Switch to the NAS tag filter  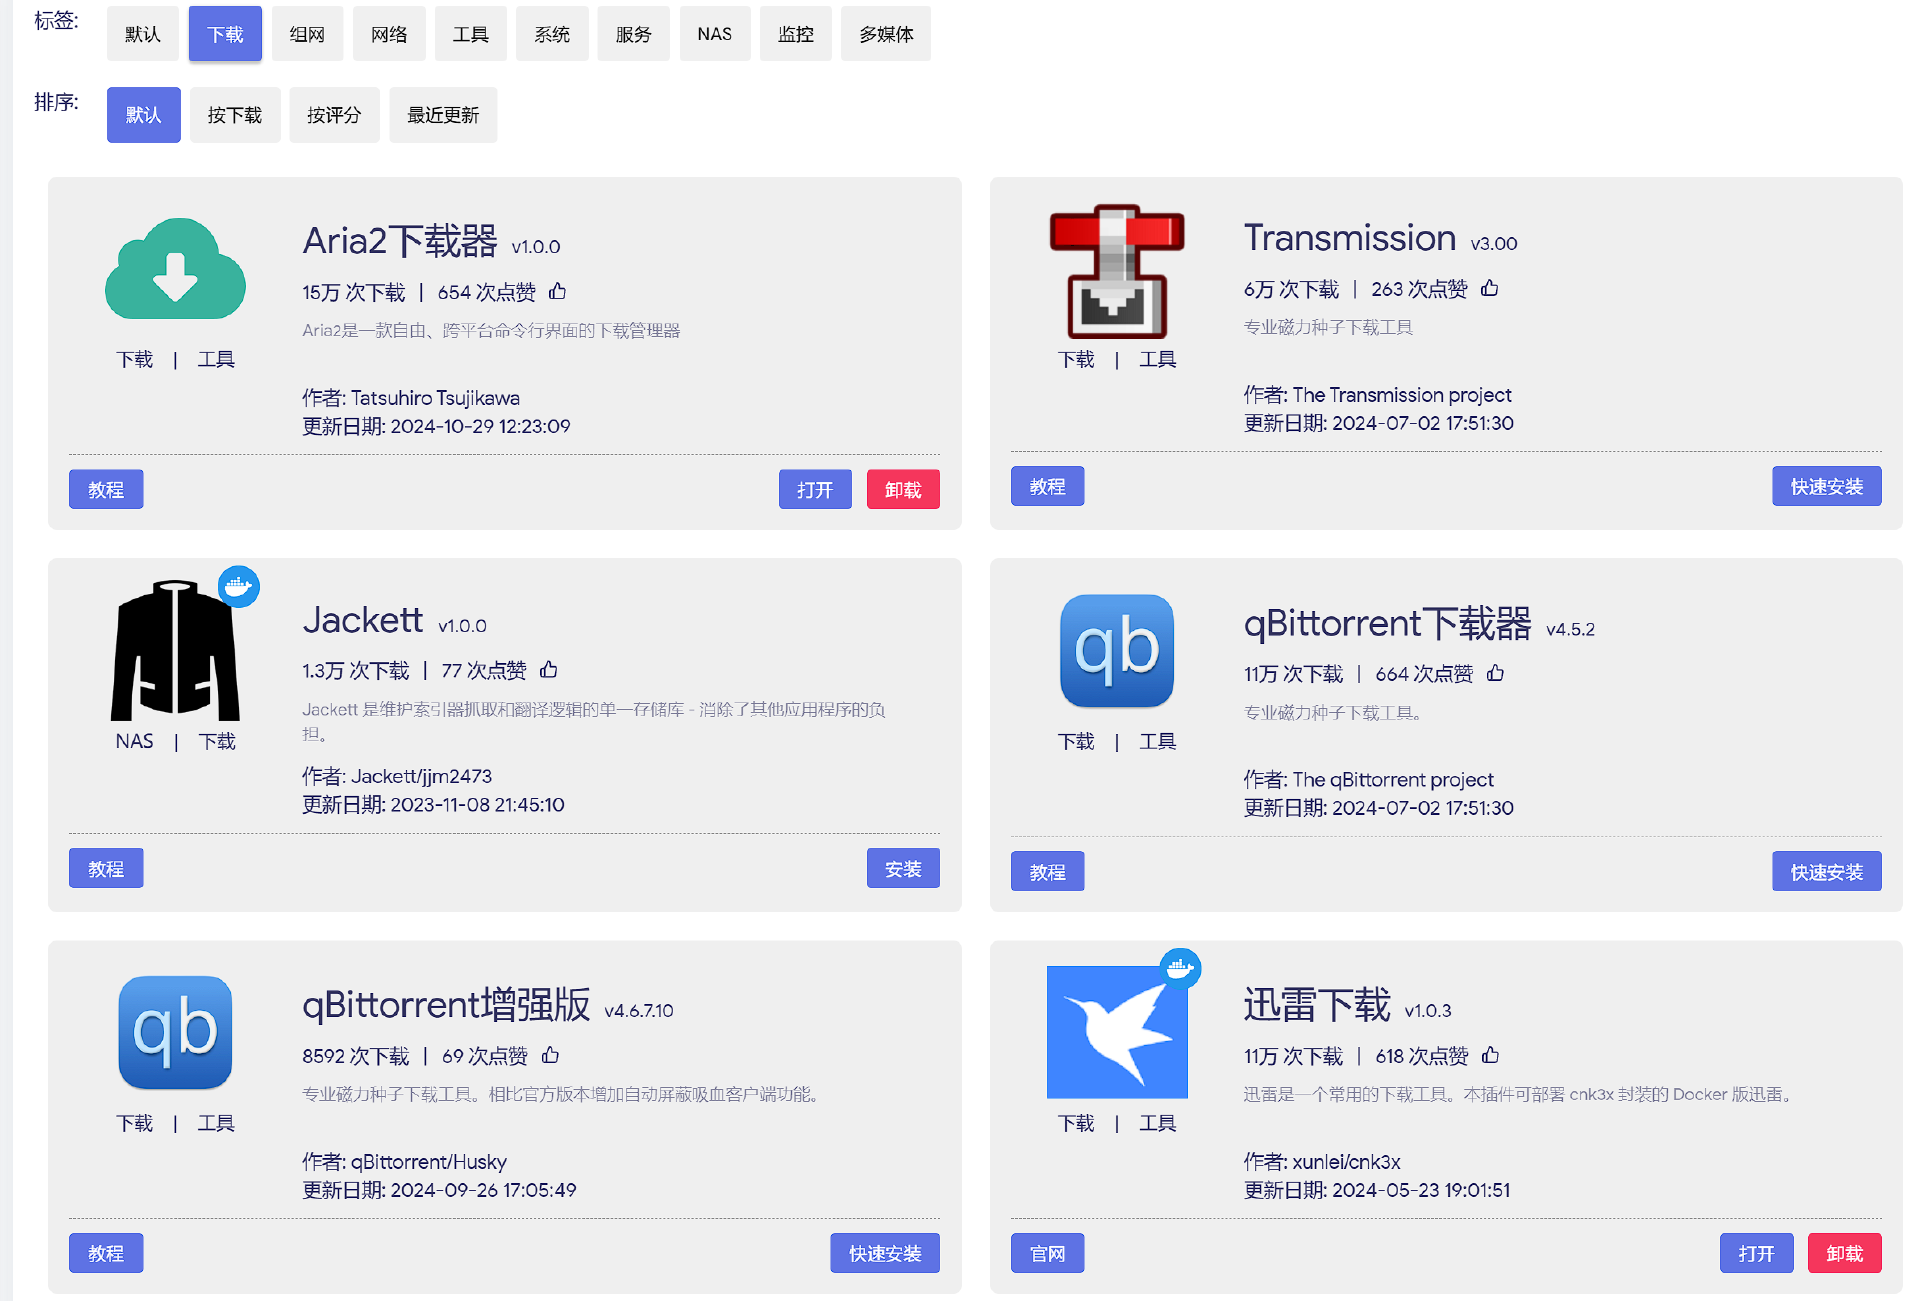click(714, 34)
